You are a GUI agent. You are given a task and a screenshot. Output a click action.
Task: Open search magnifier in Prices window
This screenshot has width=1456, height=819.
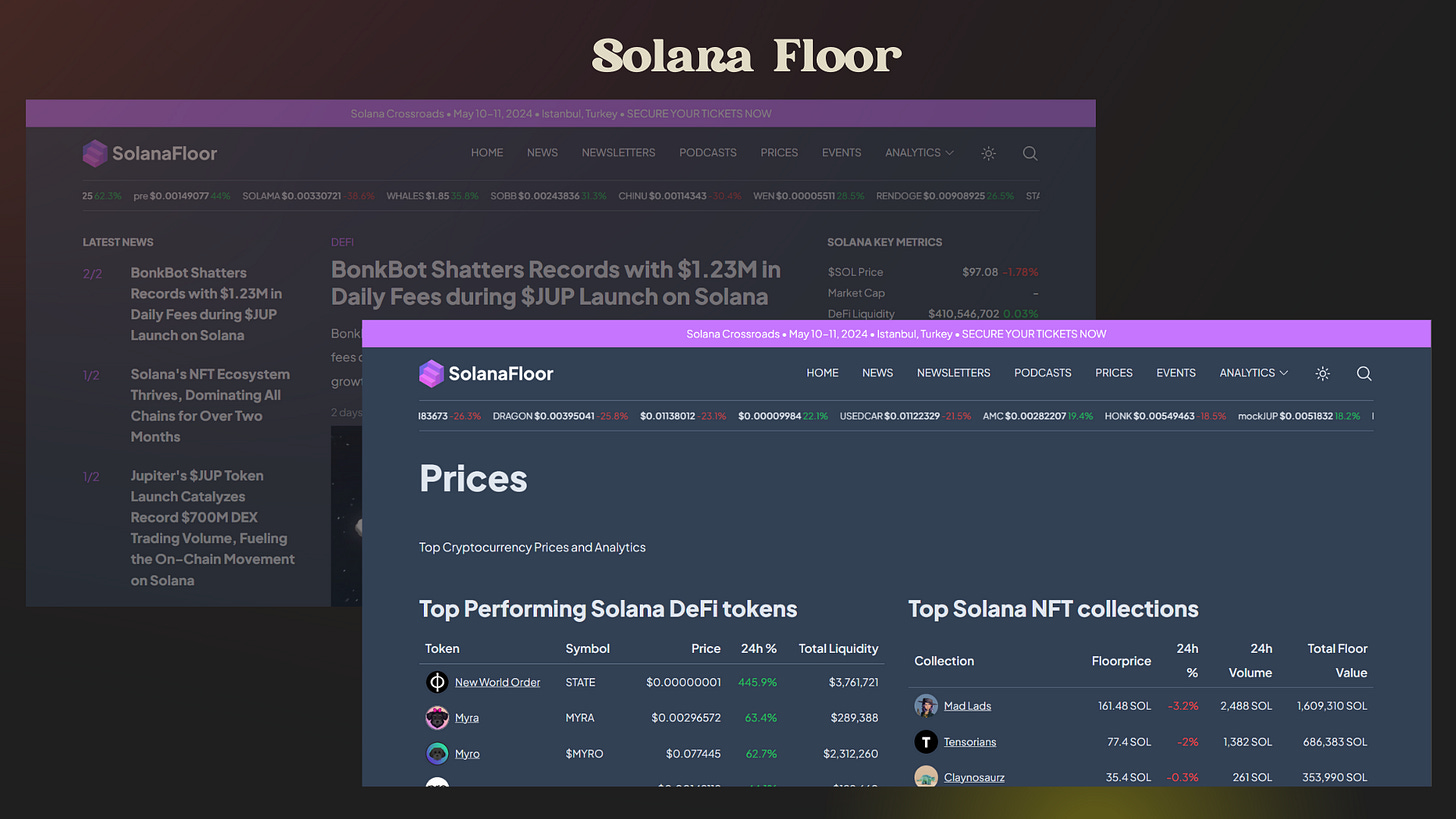1364,373
